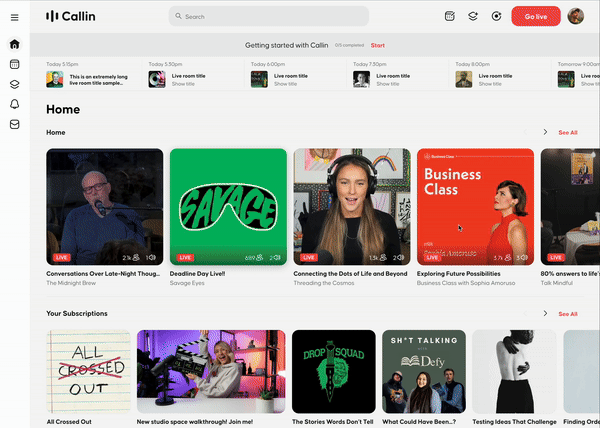Click The Midnight Brew show name
This screenshot has width=600, height=428.
point(71,283)
